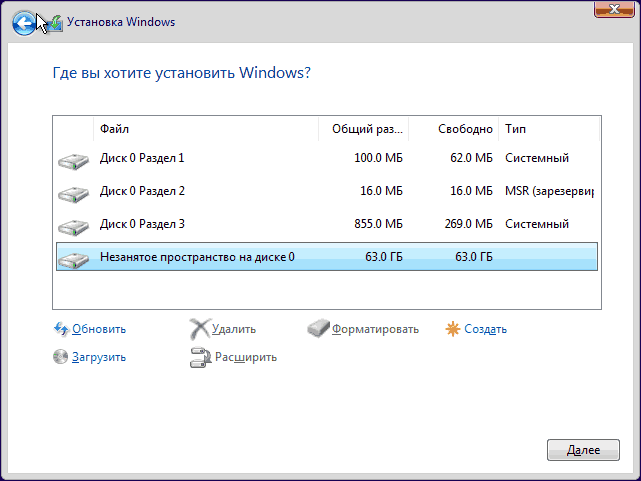This screenshot has height=481, width=641.
Task: Click the drive icon for Диск 0 Раздел 3
Action: coord(73,227)
